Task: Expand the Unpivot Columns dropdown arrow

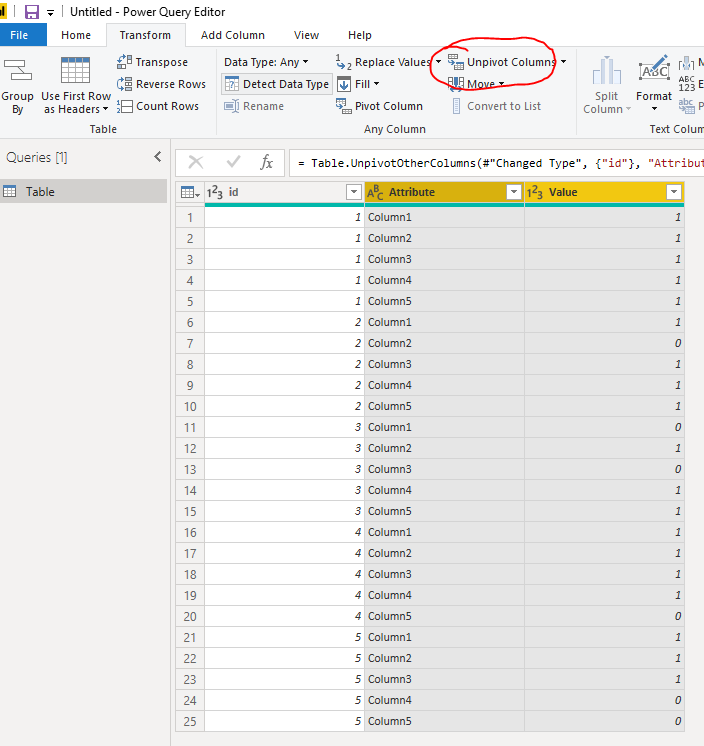Action: [563, 62]
